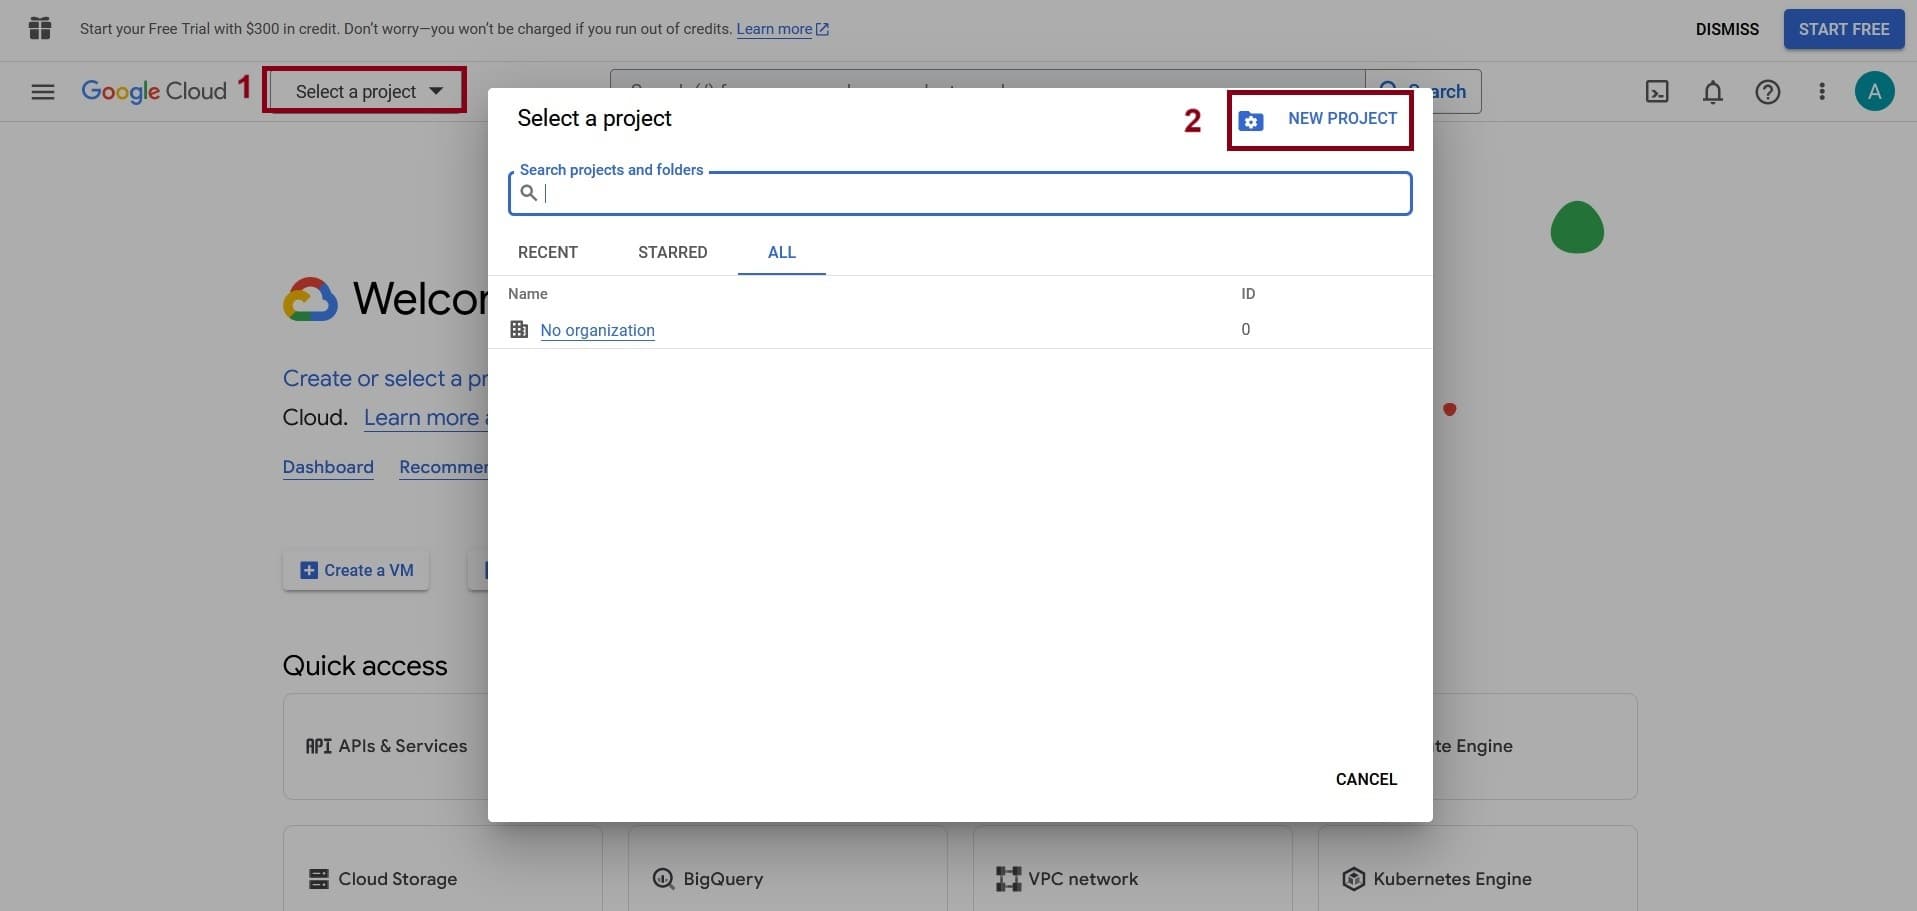Open the three-dot more options menu
This screenshot has height=911, width=1917.
pyautogui.click(x=1821, y=92)
